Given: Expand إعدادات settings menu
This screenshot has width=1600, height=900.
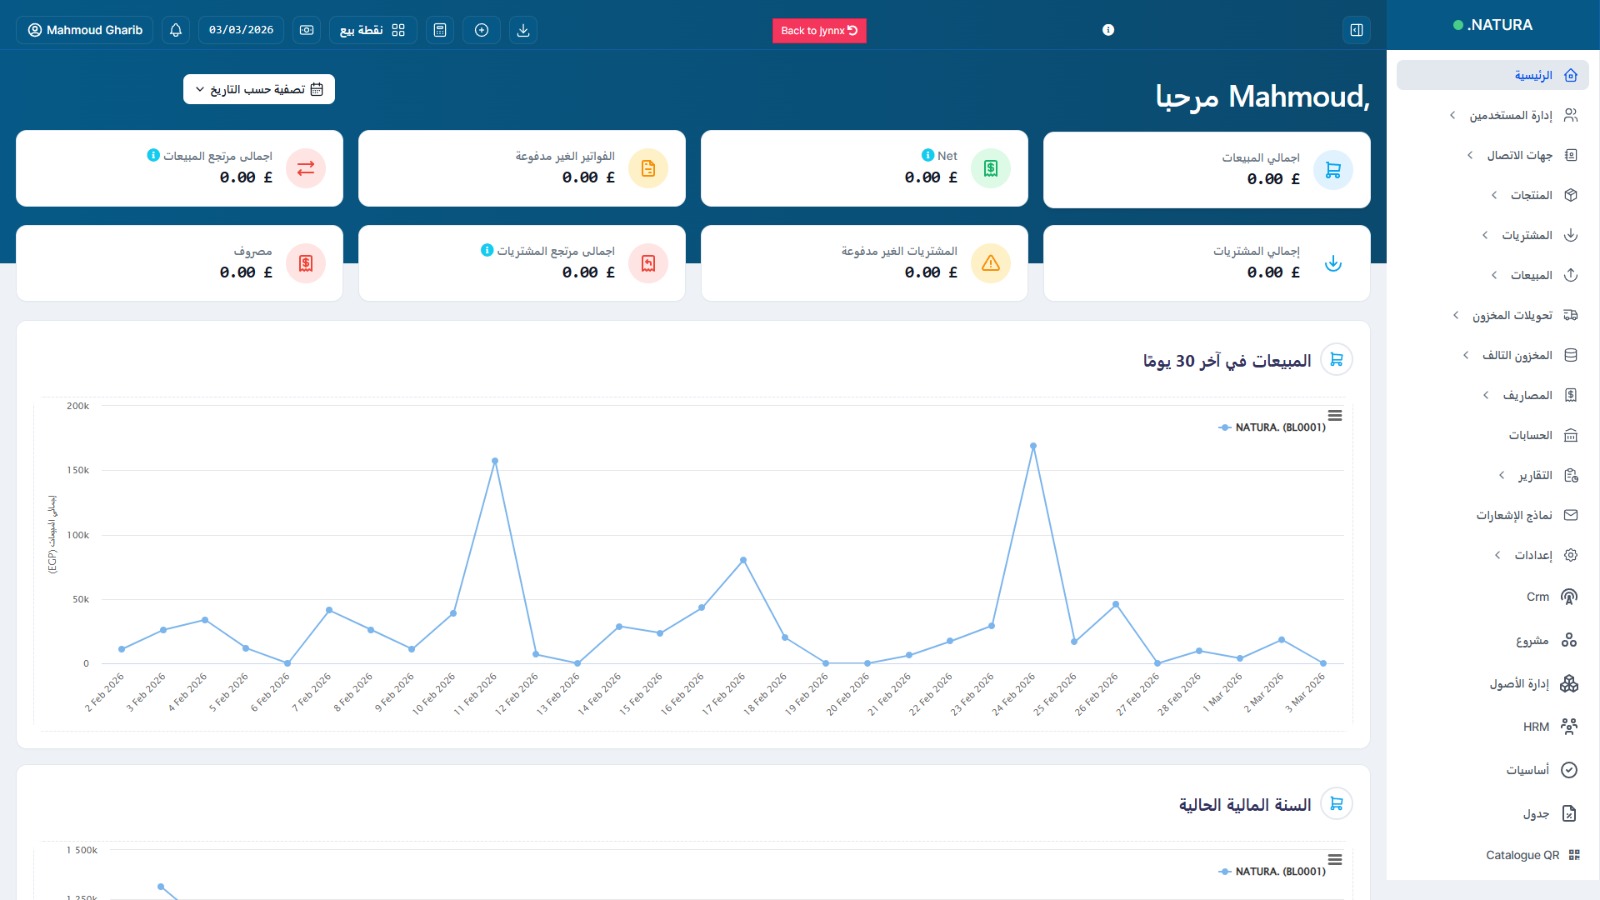Looking at the screenshot, I should (x=1492, y=555).
